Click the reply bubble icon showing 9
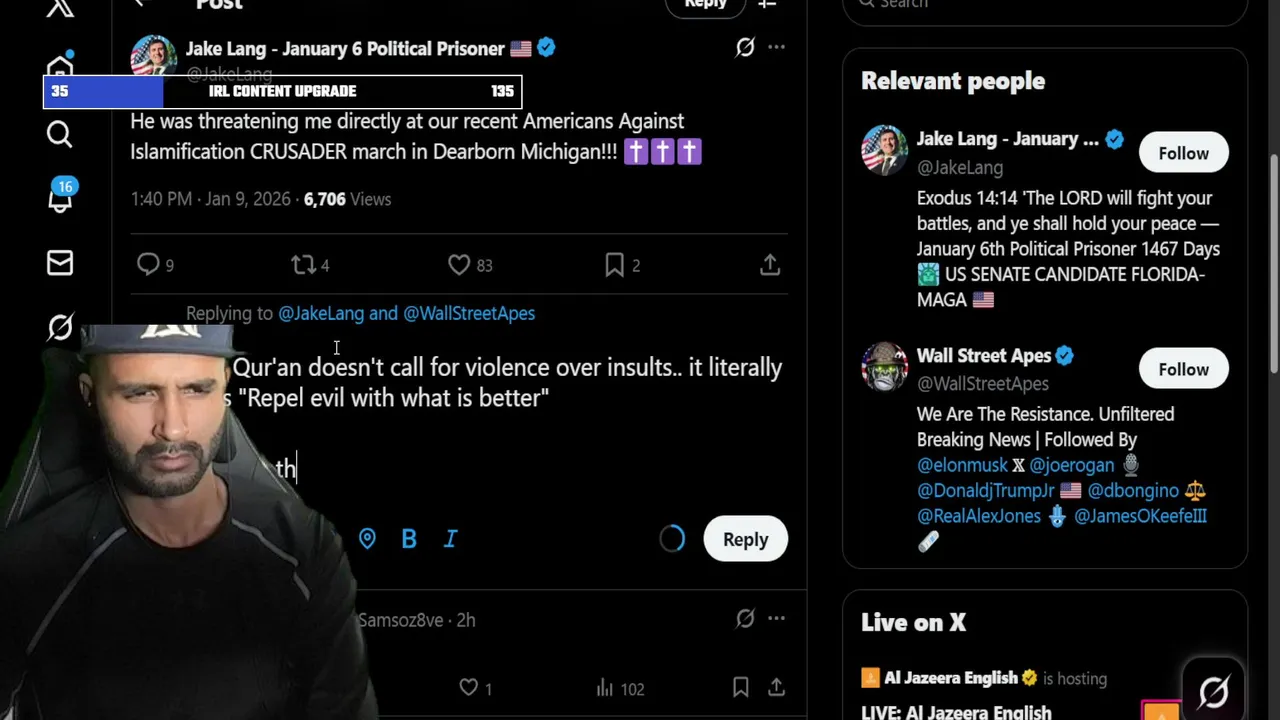This screenshot has height=720, width=1280. [148, 264]
